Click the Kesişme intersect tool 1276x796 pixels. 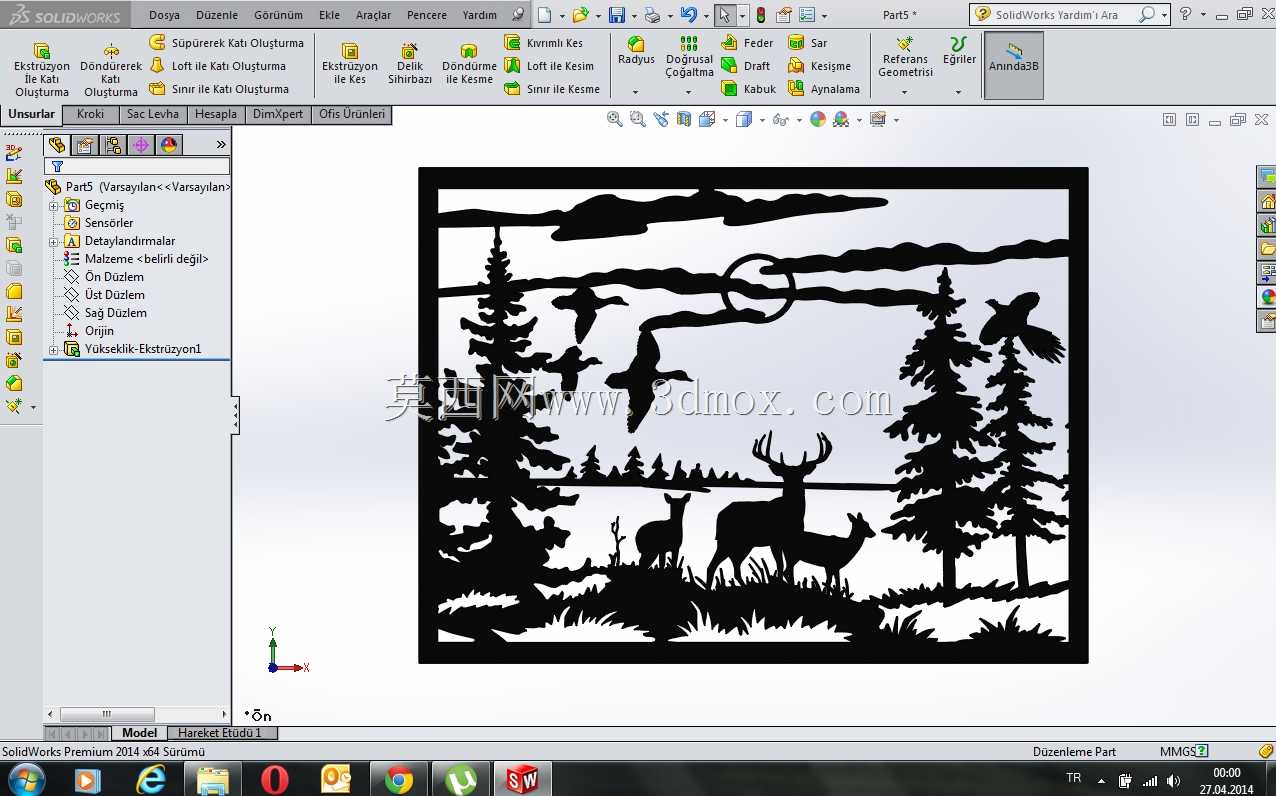(x=819, y=66)
